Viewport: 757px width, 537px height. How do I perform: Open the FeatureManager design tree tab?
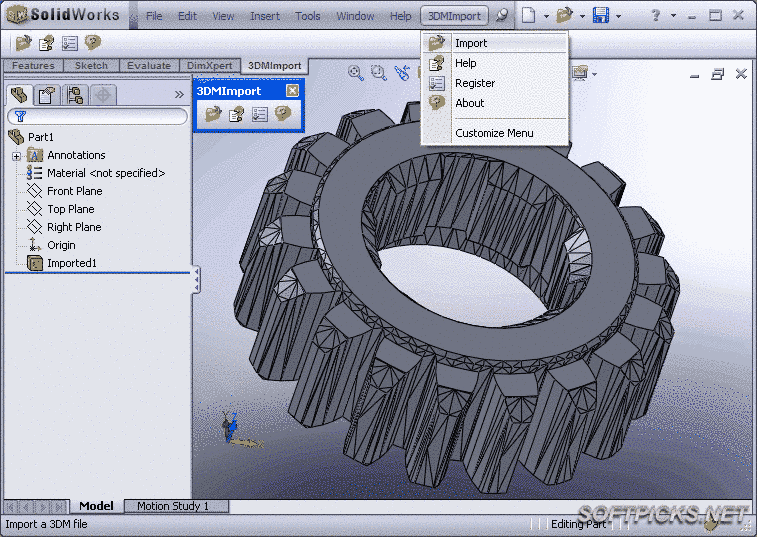pyautogui.click(x=18, y=95)
